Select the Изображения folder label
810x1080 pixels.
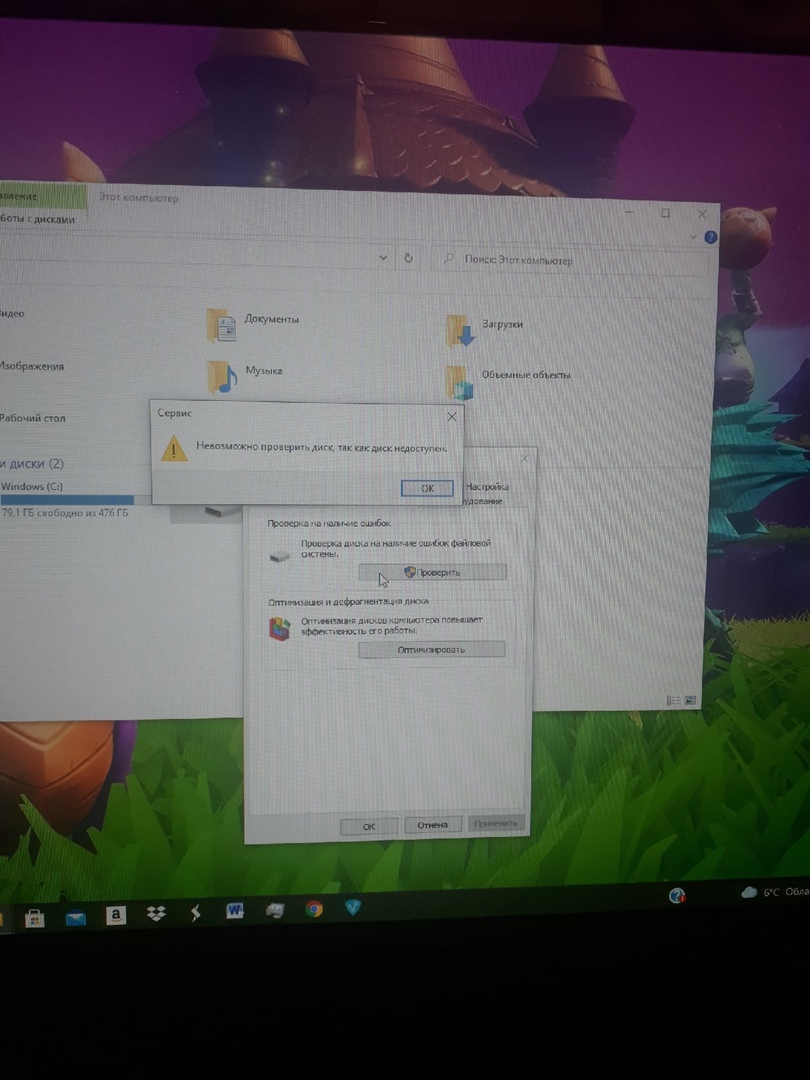tap(32, 366)
